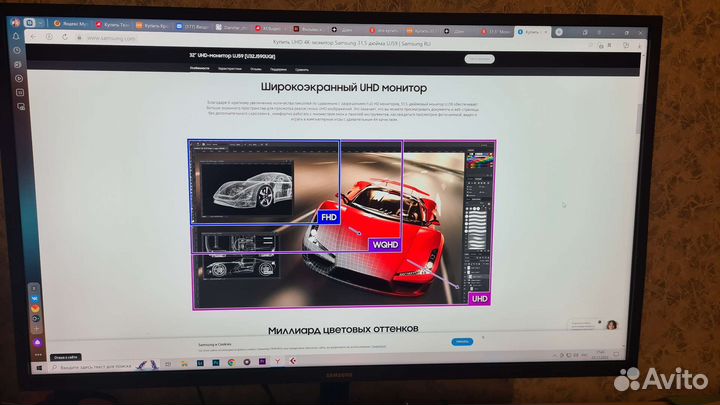Click the browser back arrow
This screenshot has height=405, width=720.
tap(33, 36)
